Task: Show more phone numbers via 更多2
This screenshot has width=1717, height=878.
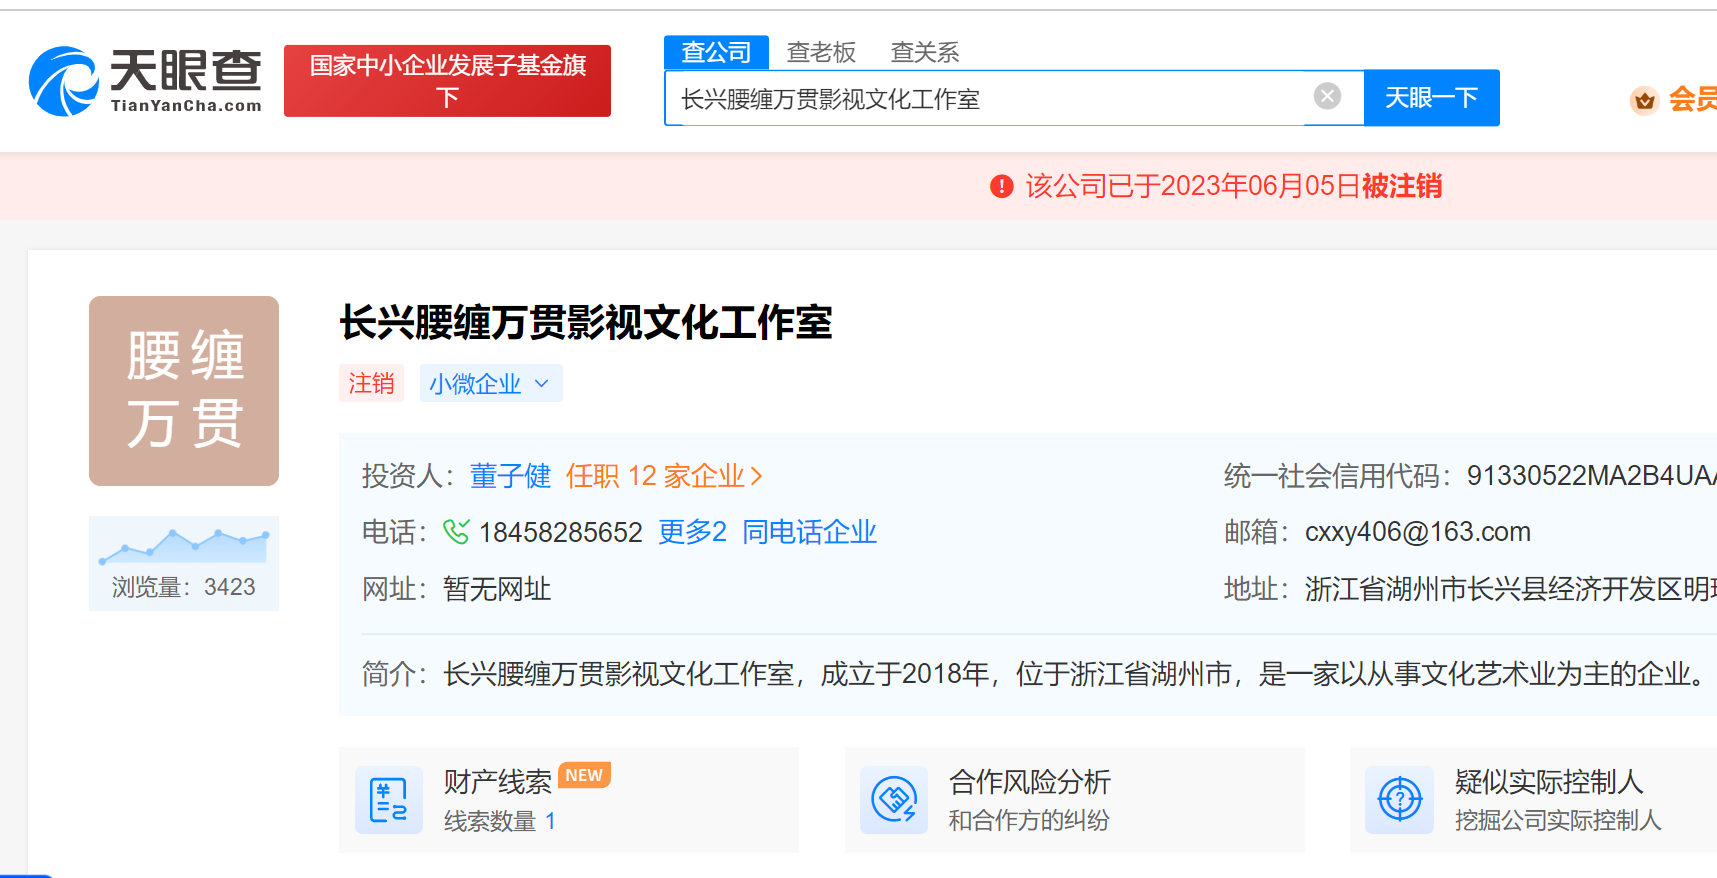Action: pos(692,532)
